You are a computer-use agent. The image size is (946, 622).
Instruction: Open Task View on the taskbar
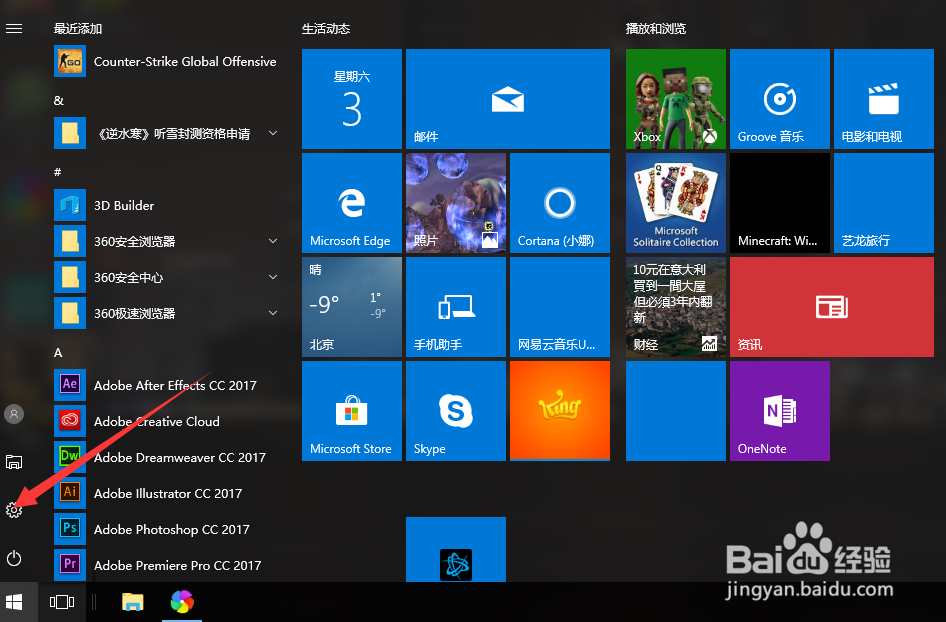(62, 602)
